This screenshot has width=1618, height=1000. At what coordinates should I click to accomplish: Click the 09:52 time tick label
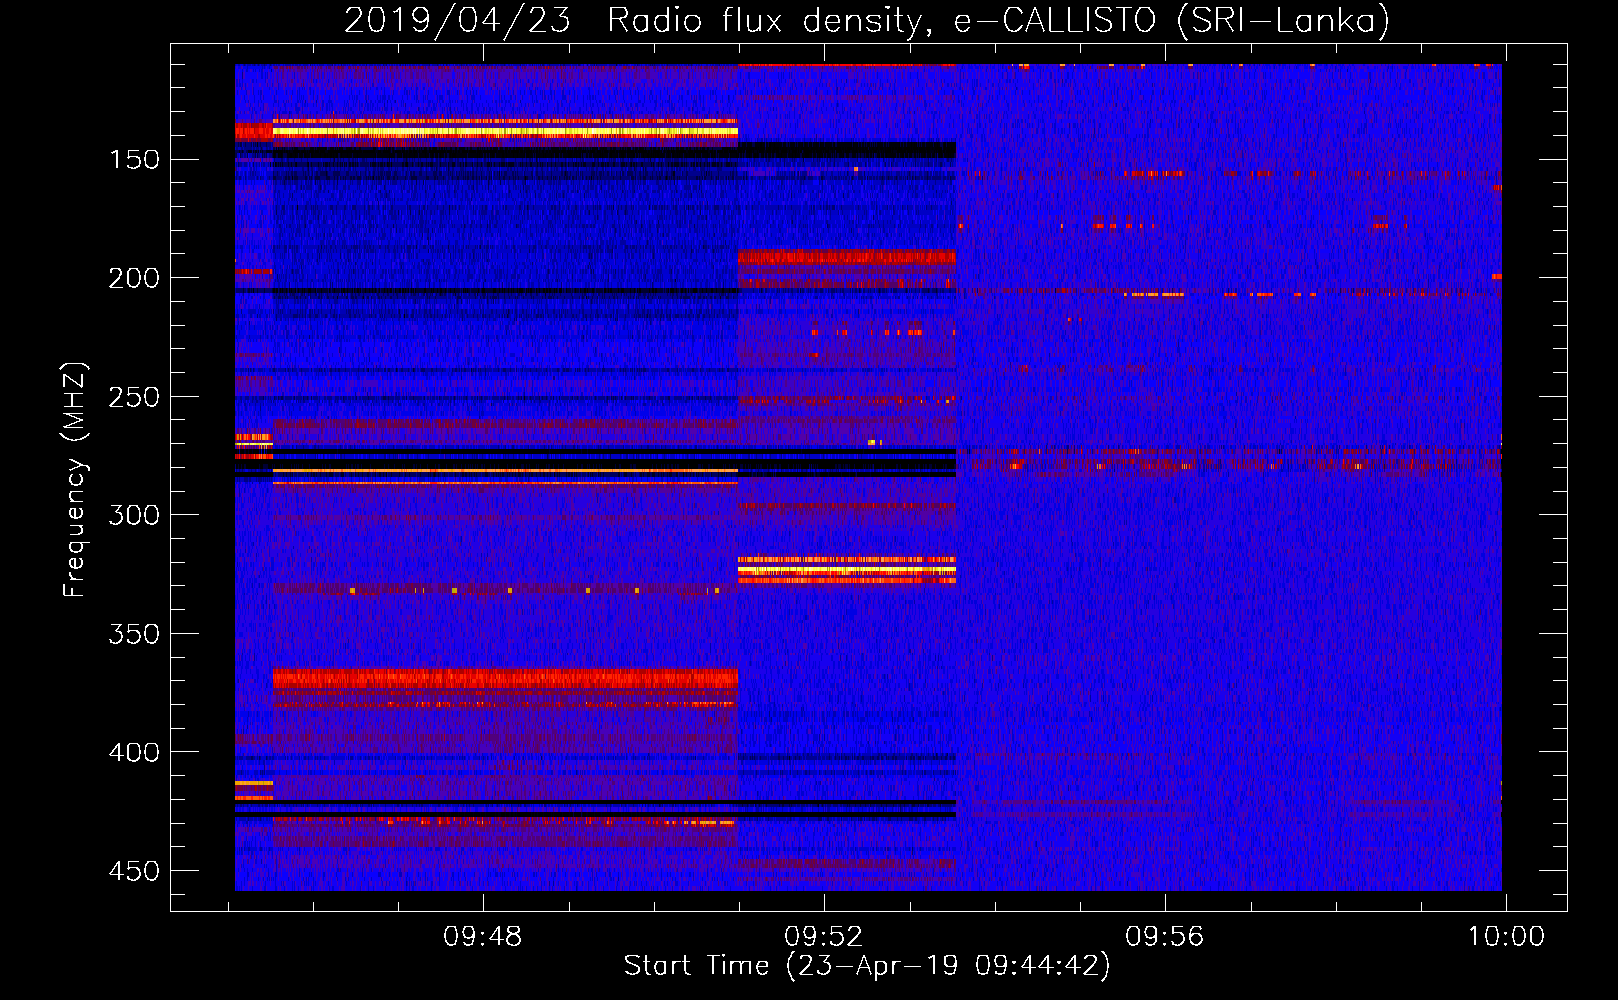[x=824, y=937]
